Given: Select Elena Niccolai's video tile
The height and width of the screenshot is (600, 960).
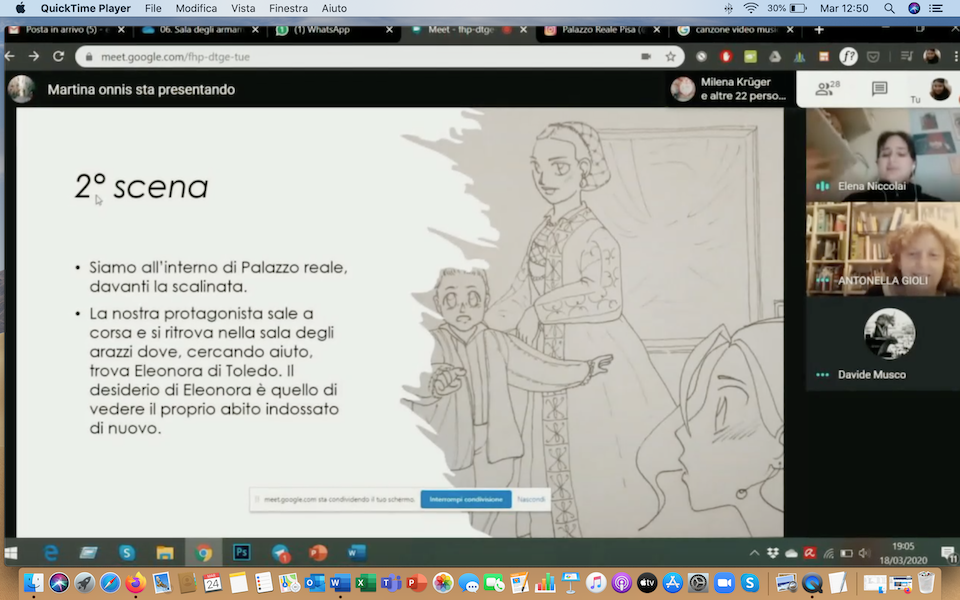Looking at the screenshot, I should pos(881,154).
